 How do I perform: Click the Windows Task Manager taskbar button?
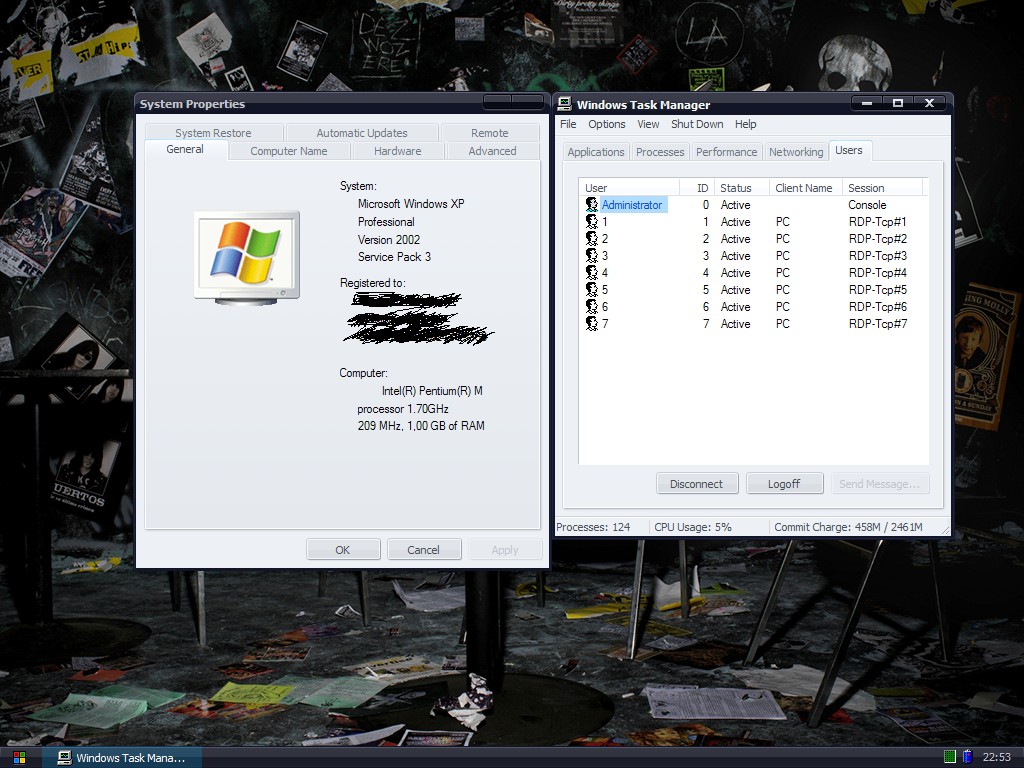coord(122,758)
